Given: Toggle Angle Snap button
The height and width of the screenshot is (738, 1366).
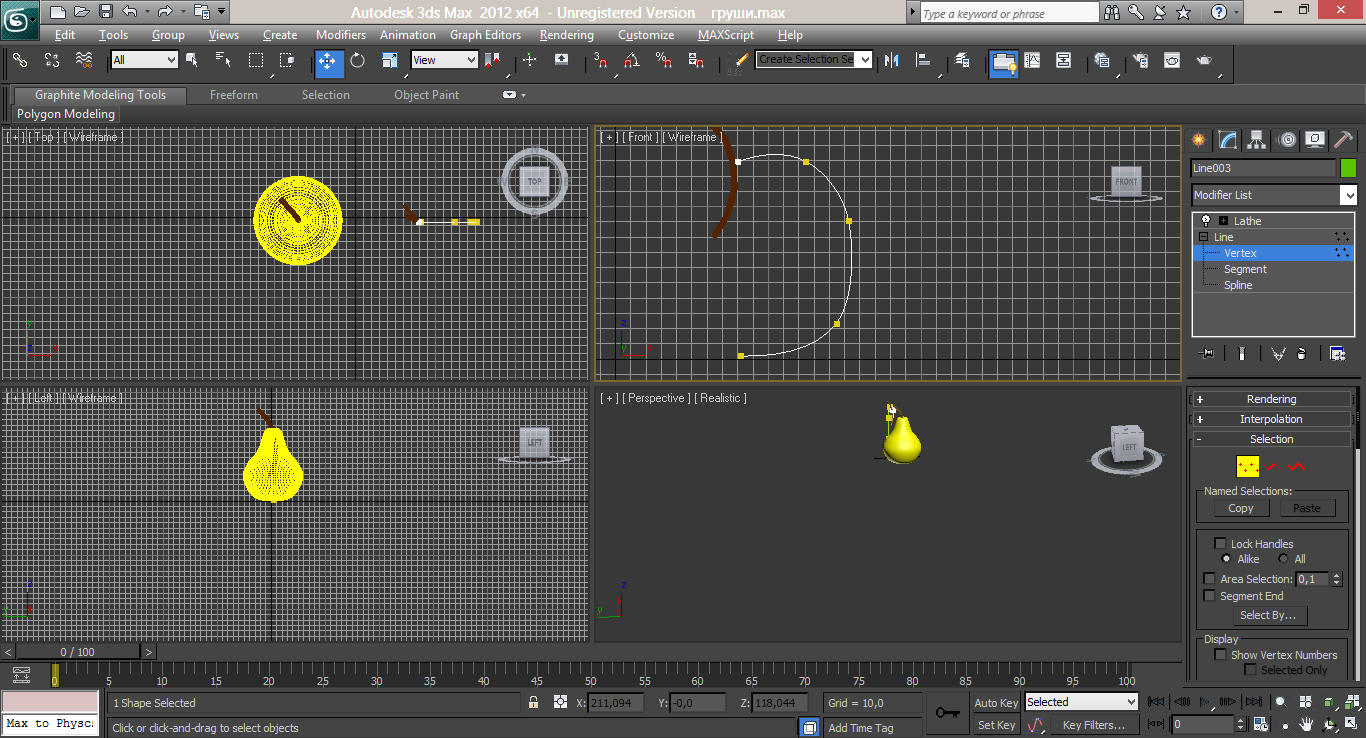Looking at the screenshot, I should (x=631, y=60).
